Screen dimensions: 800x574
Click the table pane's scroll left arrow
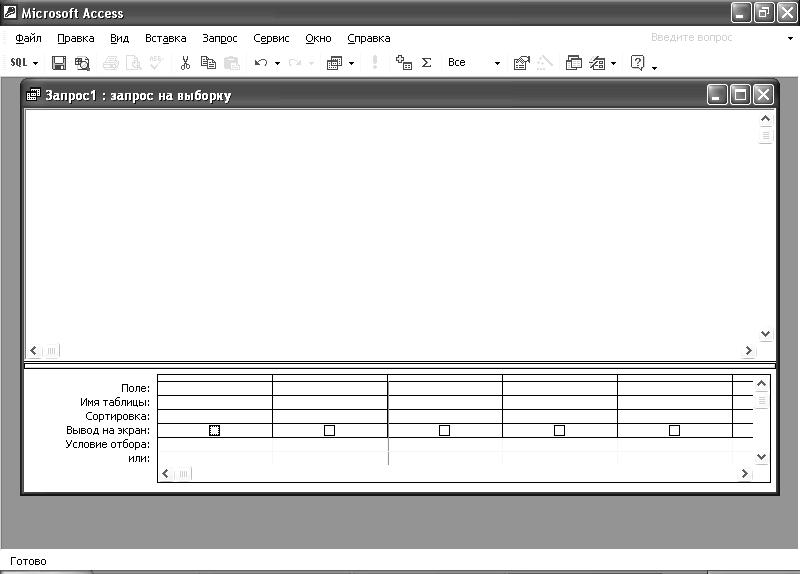[33, 351]
